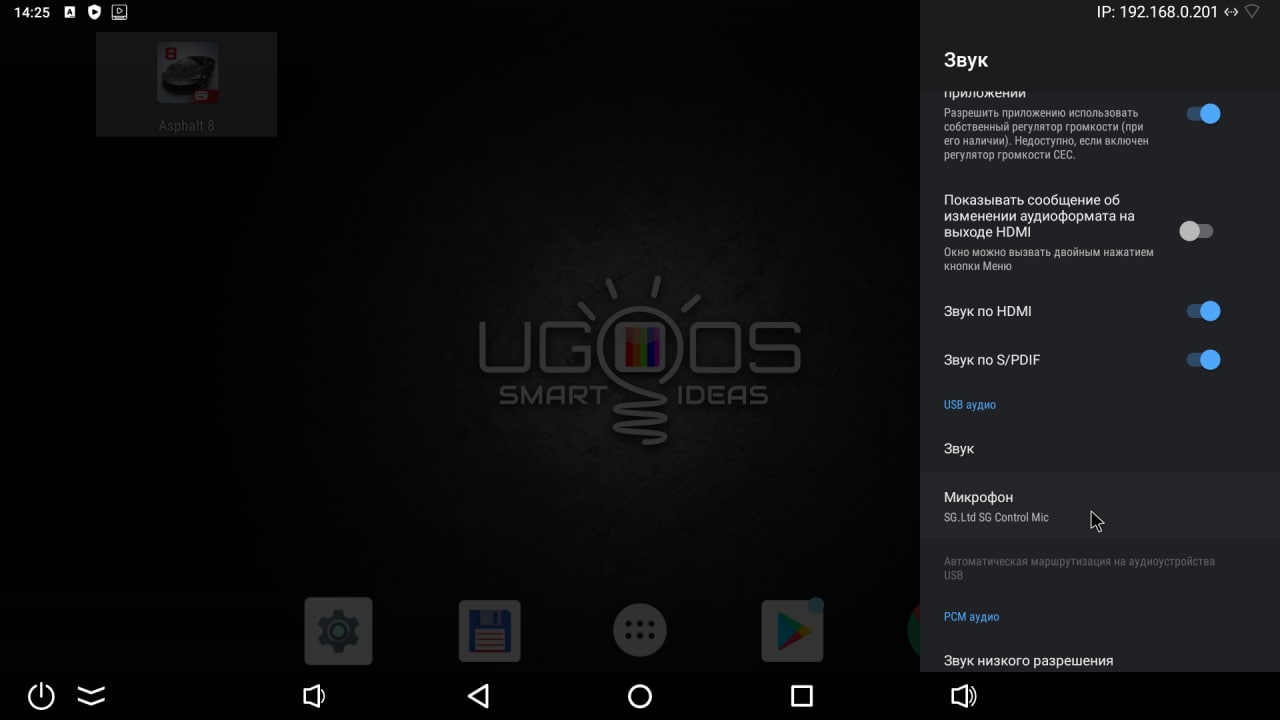1280x720 pixels.
Task: Open Recents with the square button
Action: tap(801, 696)
